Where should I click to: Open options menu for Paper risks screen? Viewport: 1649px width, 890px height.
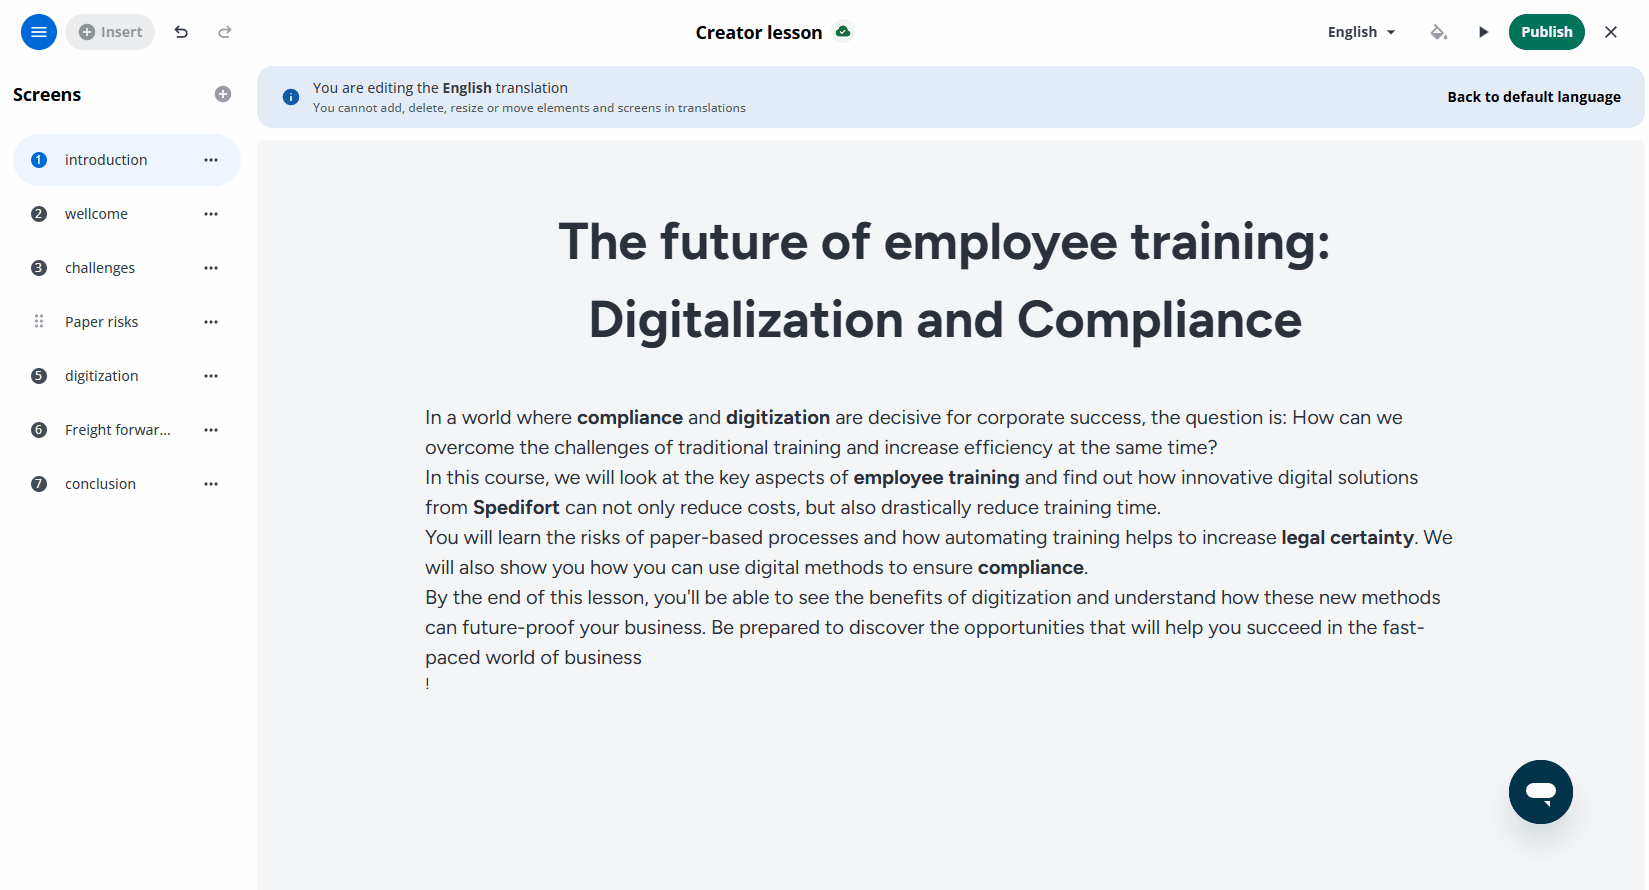pos(211,322)
